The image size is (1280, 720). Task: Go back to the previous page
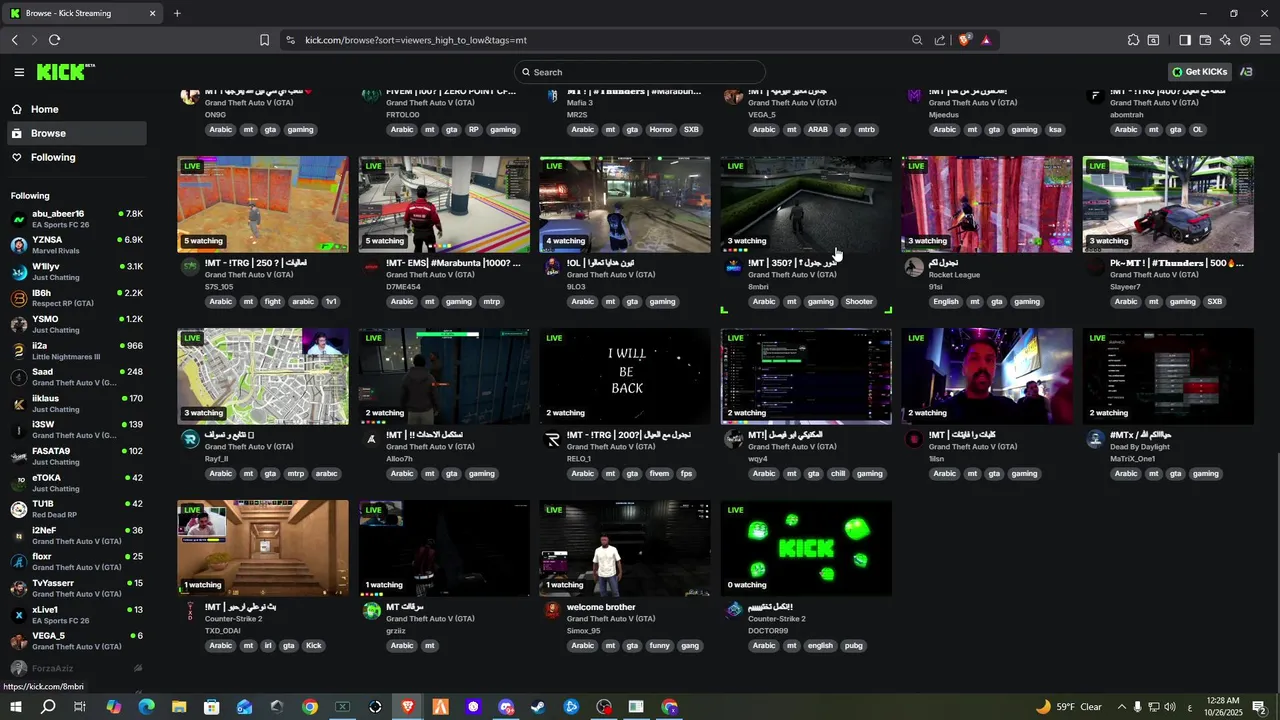coord(14,40)
